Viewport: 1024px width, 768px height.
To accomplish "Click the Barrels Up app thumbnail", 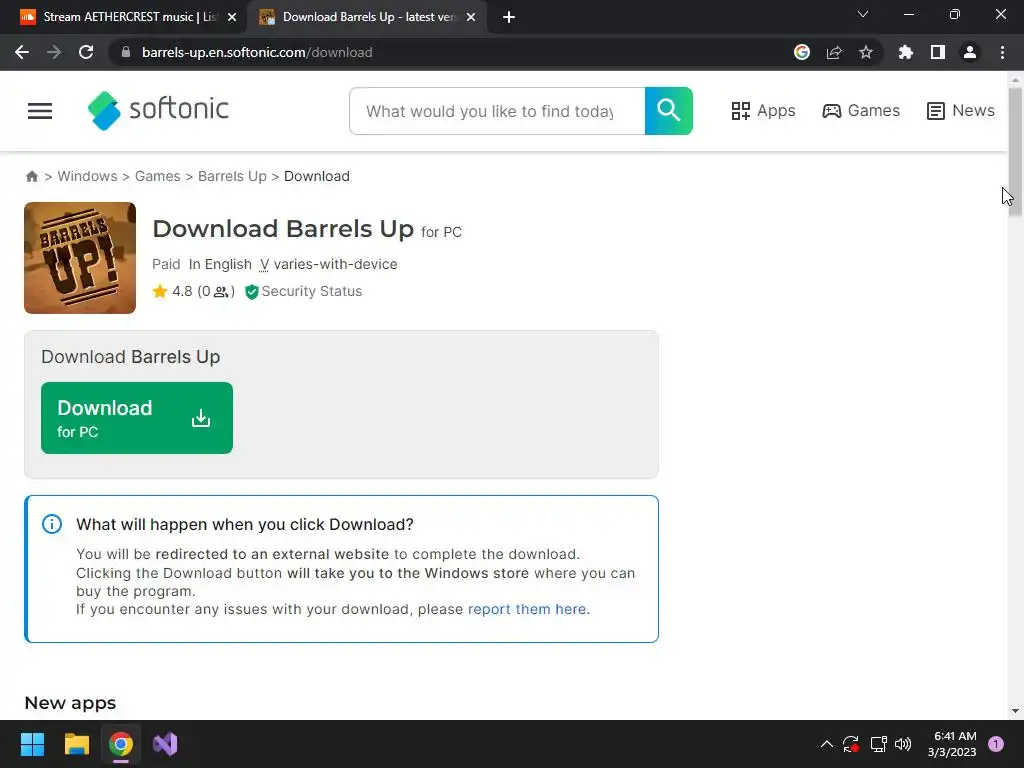I will coord(80,258).
